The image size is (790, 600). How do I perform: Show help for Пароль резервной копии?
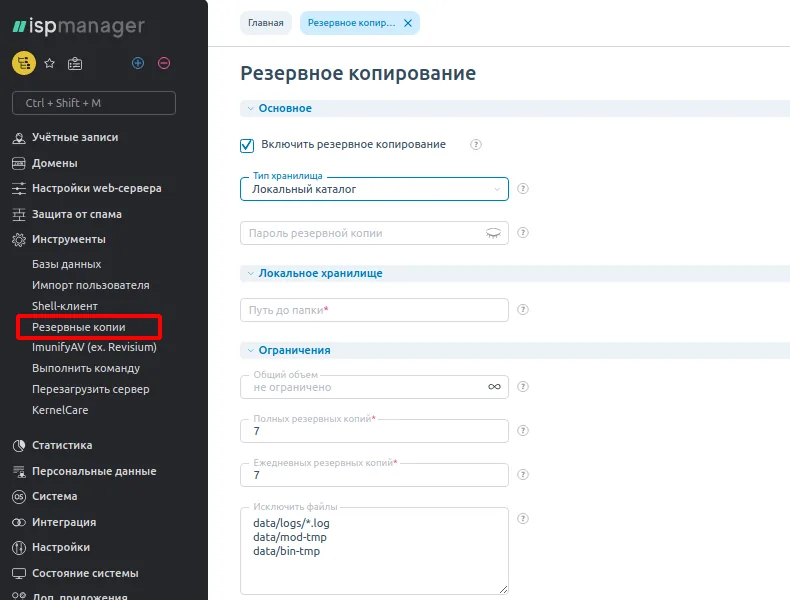[523, 233]
